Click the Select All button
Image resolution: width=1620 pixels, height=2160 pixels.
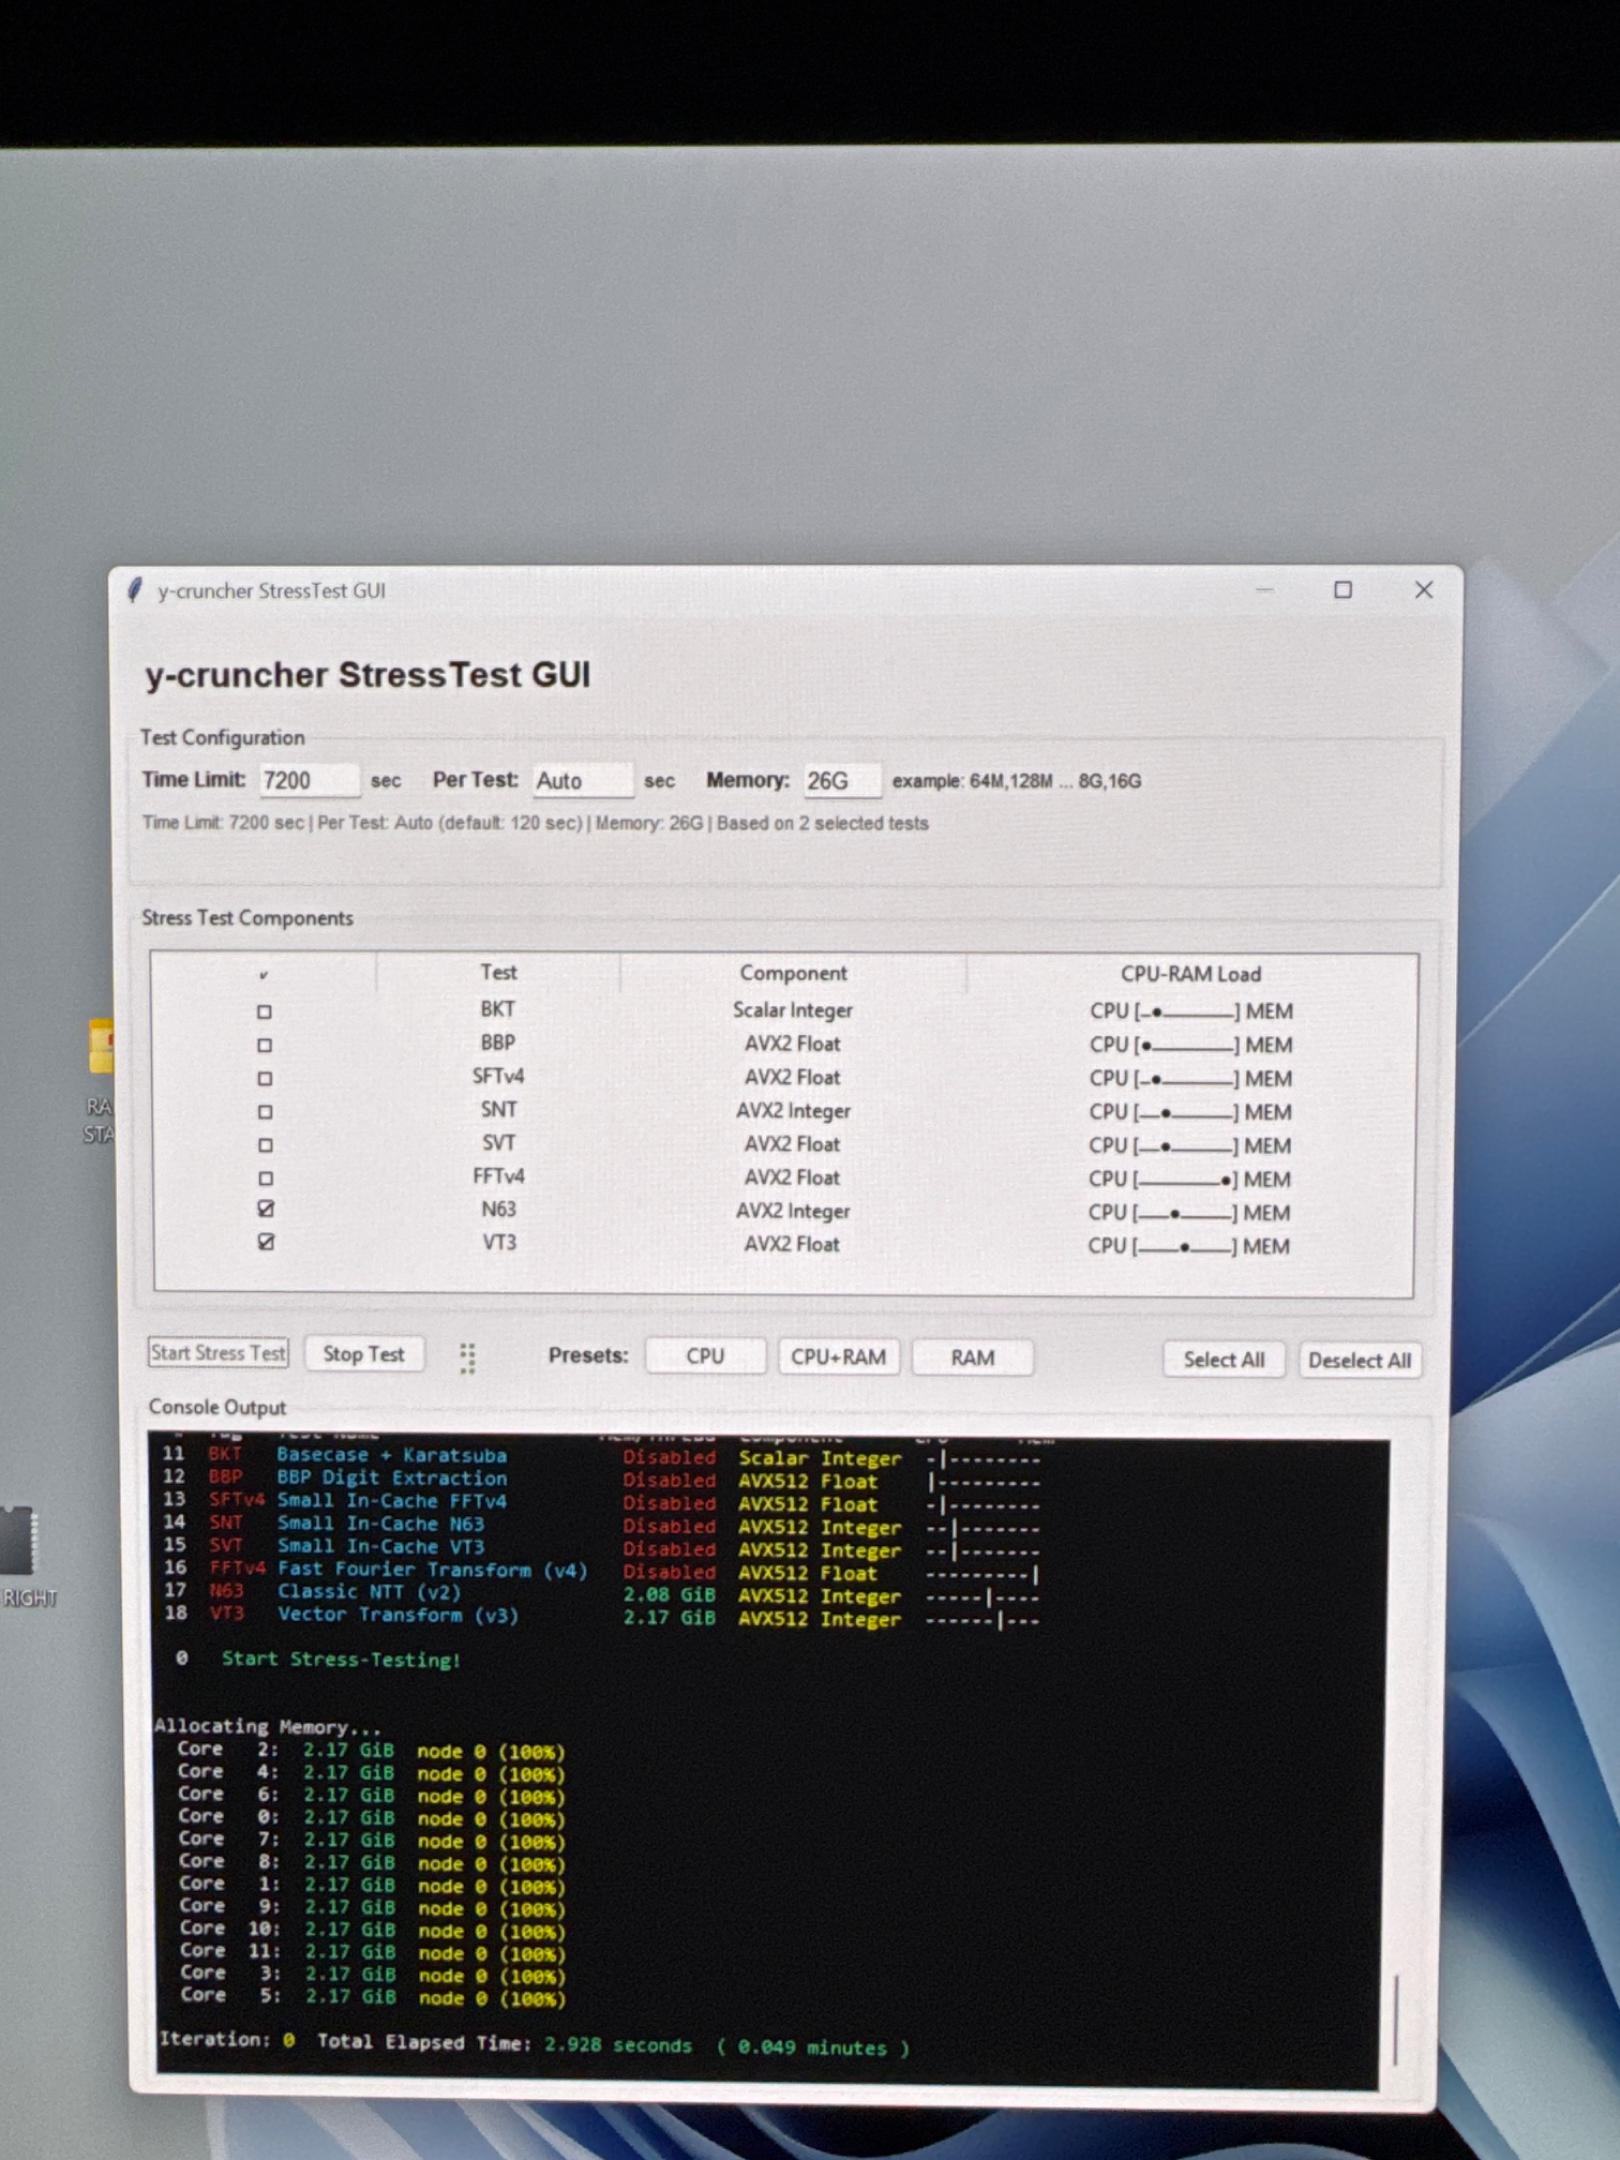pos(1224,1360)
